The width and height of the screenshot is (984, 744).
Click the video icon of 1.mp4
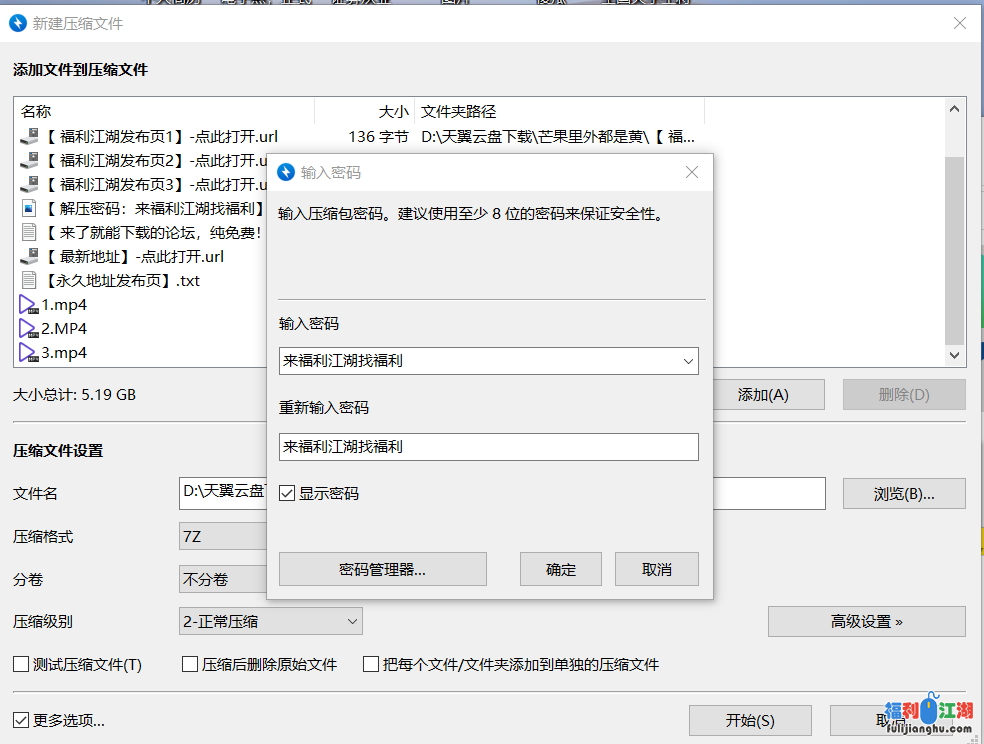pos(28,305)
